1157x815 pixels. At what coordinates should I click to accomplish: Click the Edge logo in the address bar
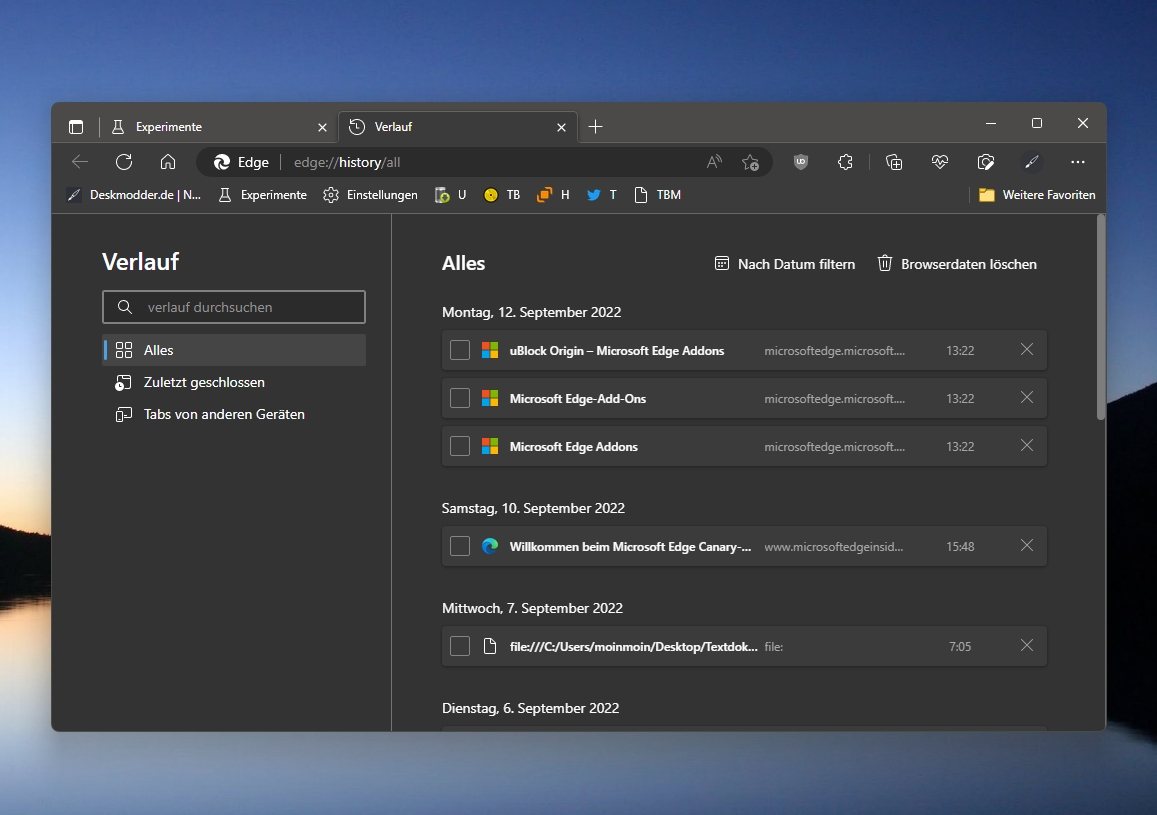tap(221, 162)
